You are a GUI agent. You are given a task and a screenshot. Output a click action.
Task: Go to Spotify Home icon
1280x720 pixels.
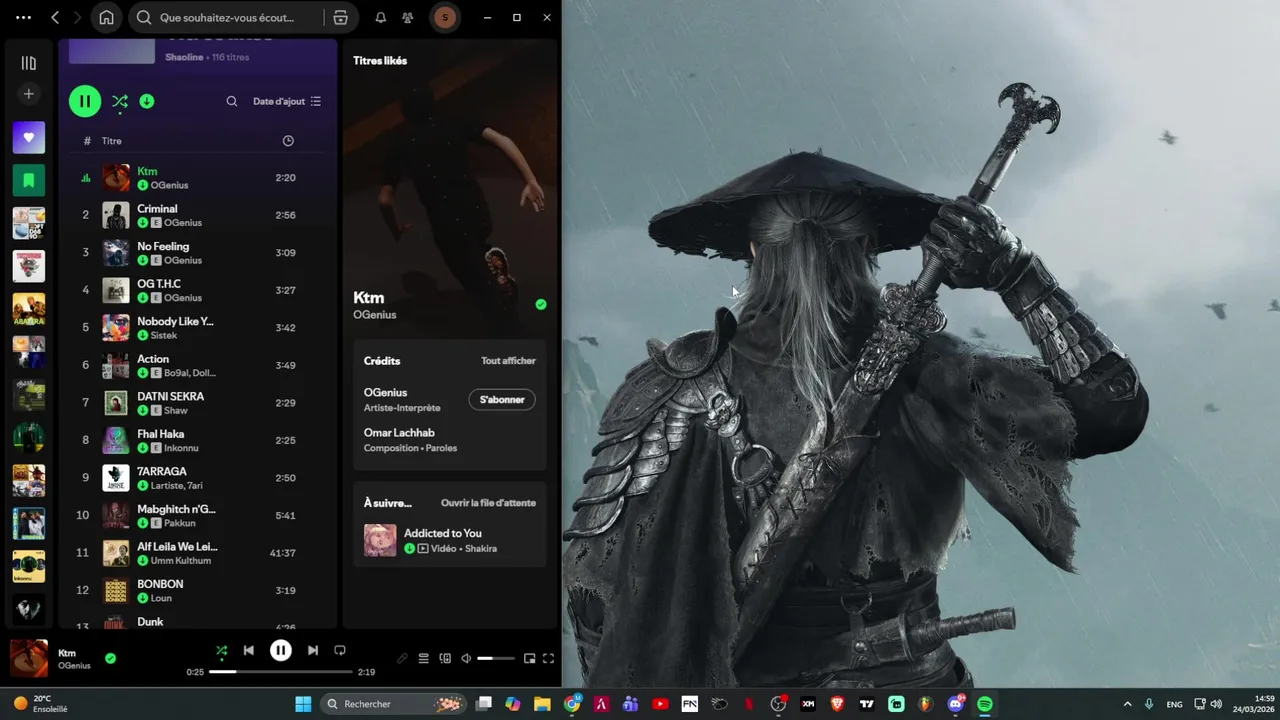point(106,17)
